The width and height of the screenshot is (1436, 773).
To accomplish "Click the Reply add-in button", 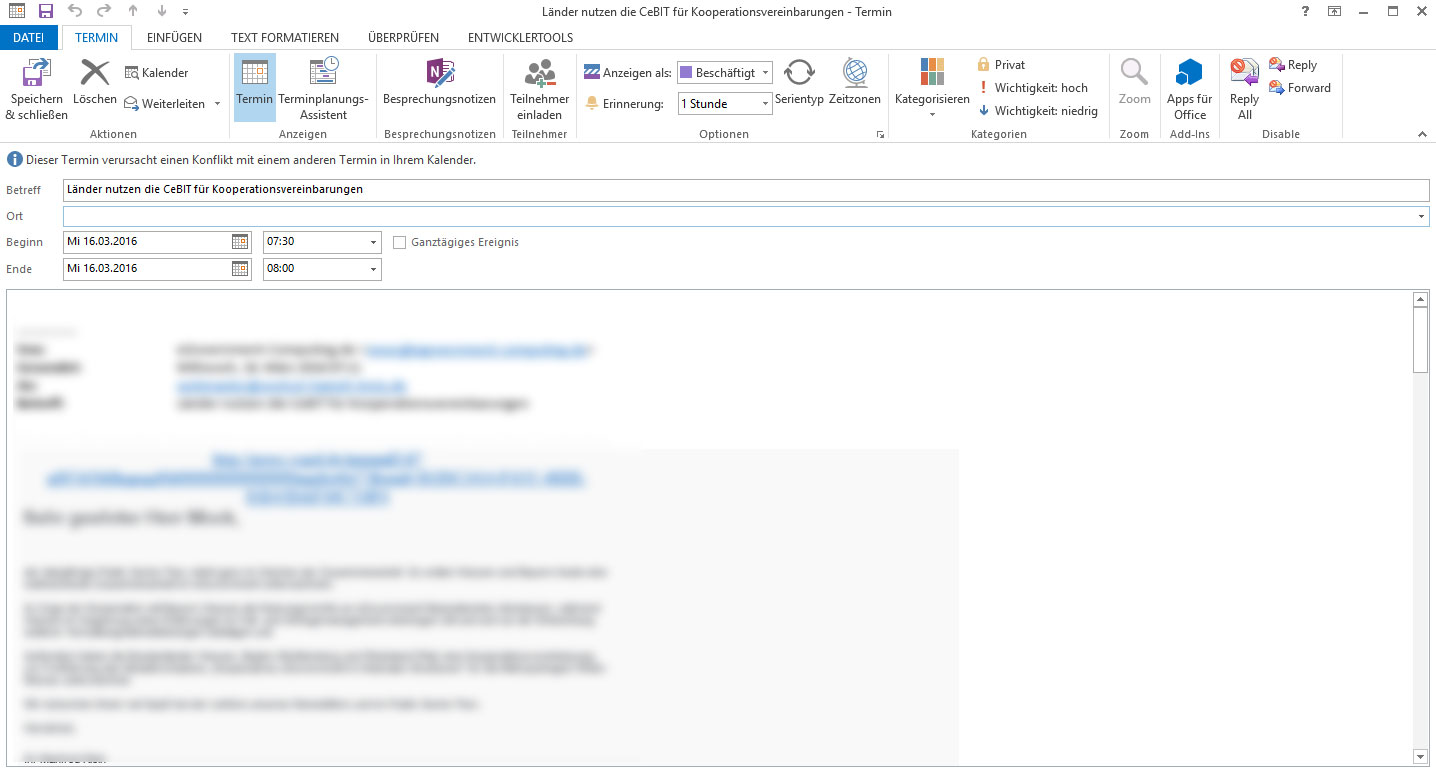I will coord(1293,65).
